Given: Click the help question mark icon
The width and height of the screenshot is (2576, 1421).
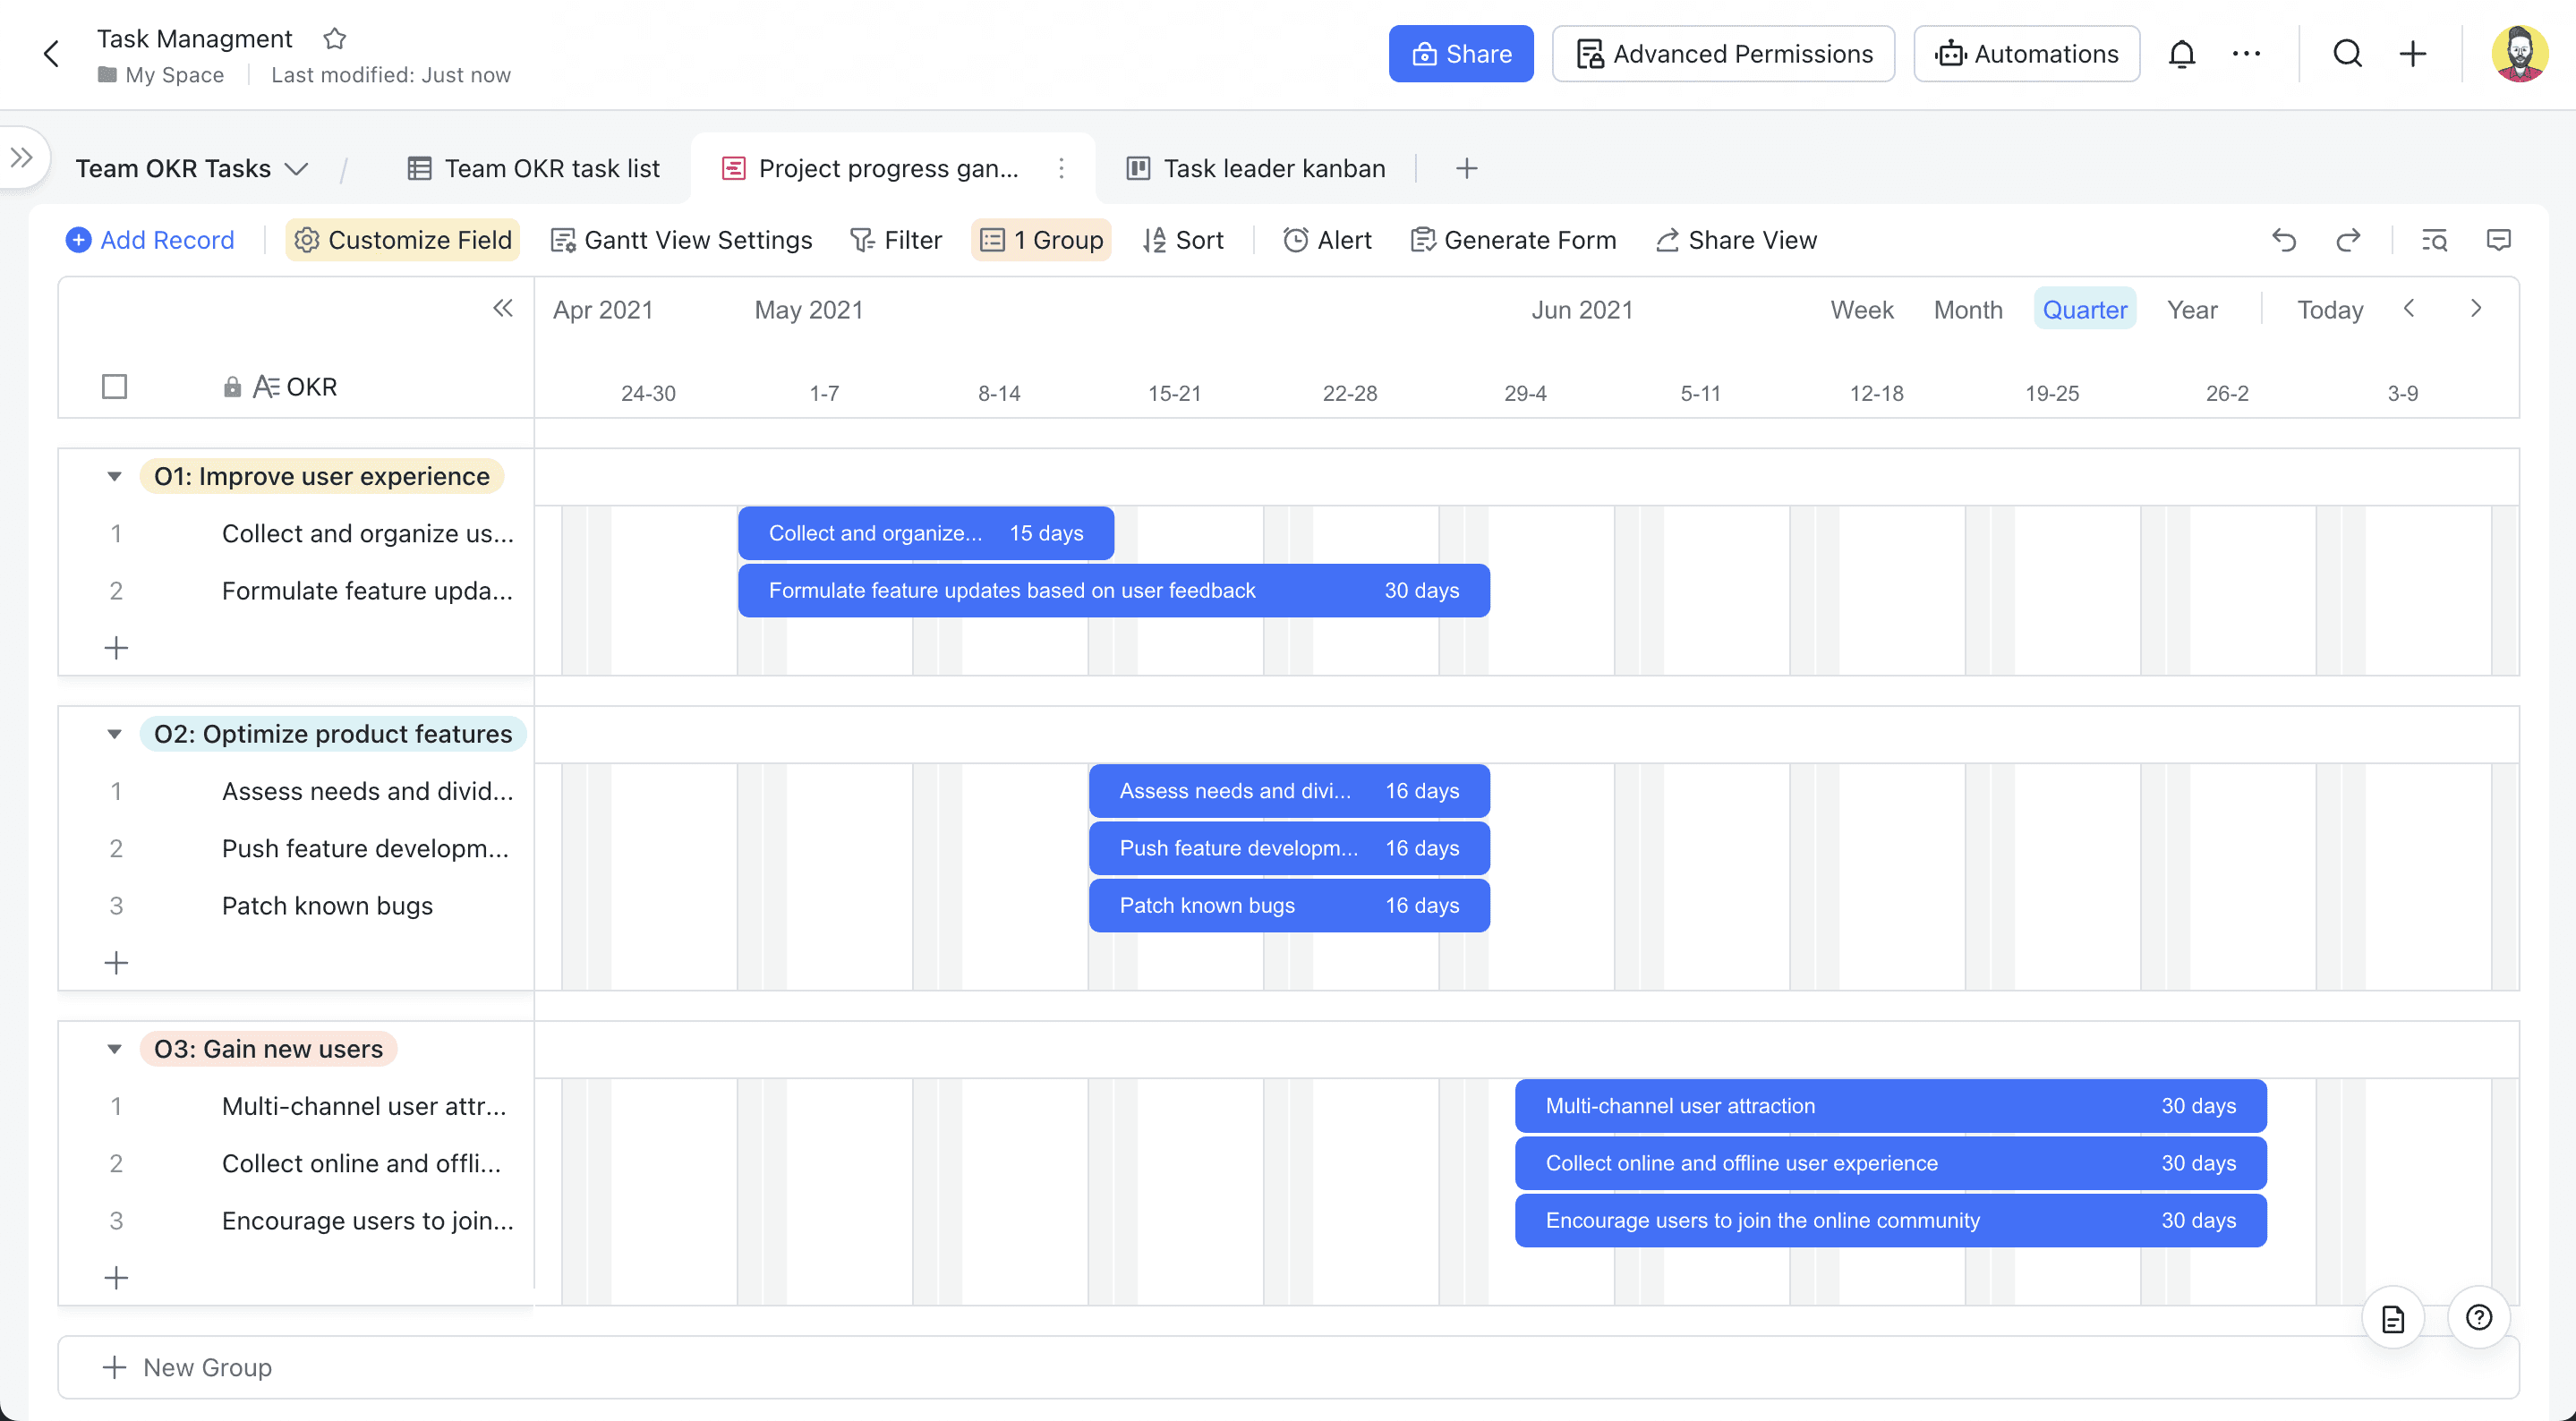Looking at the screenshot, I should (2478, 1317).
